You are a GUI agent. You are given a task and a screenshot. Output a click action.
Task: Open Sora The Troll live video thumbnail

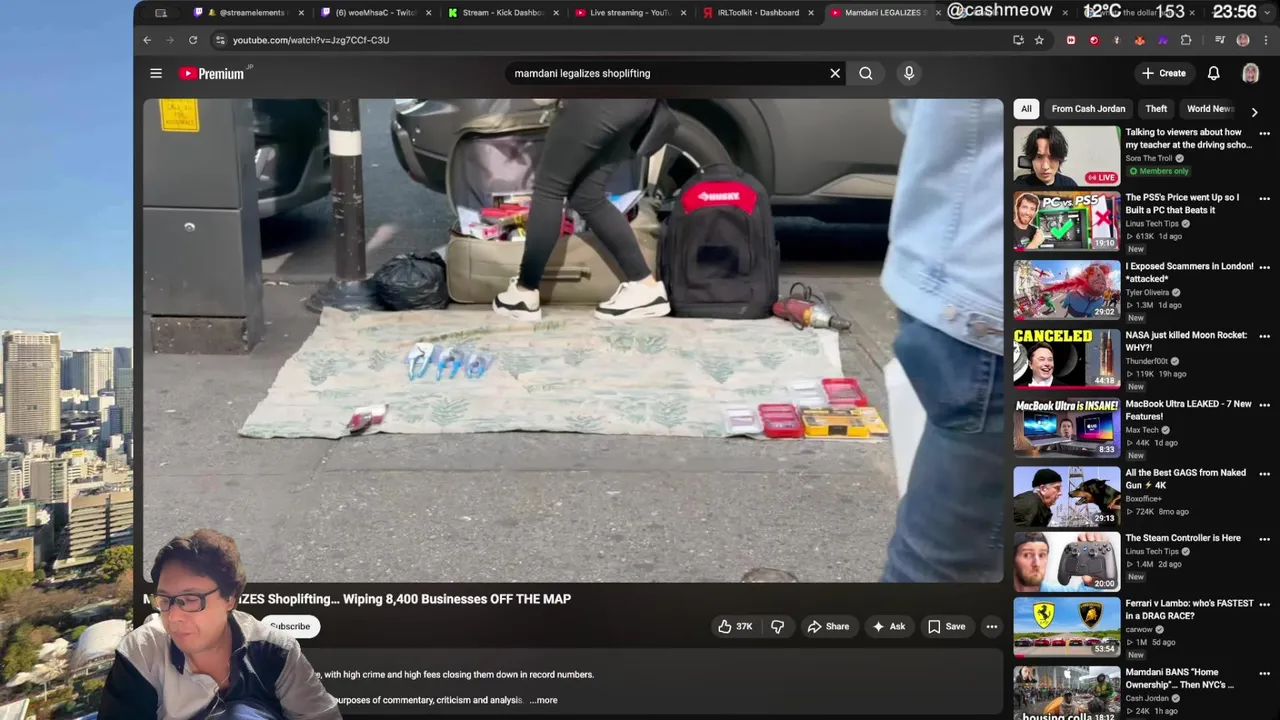click(1067, 155)
